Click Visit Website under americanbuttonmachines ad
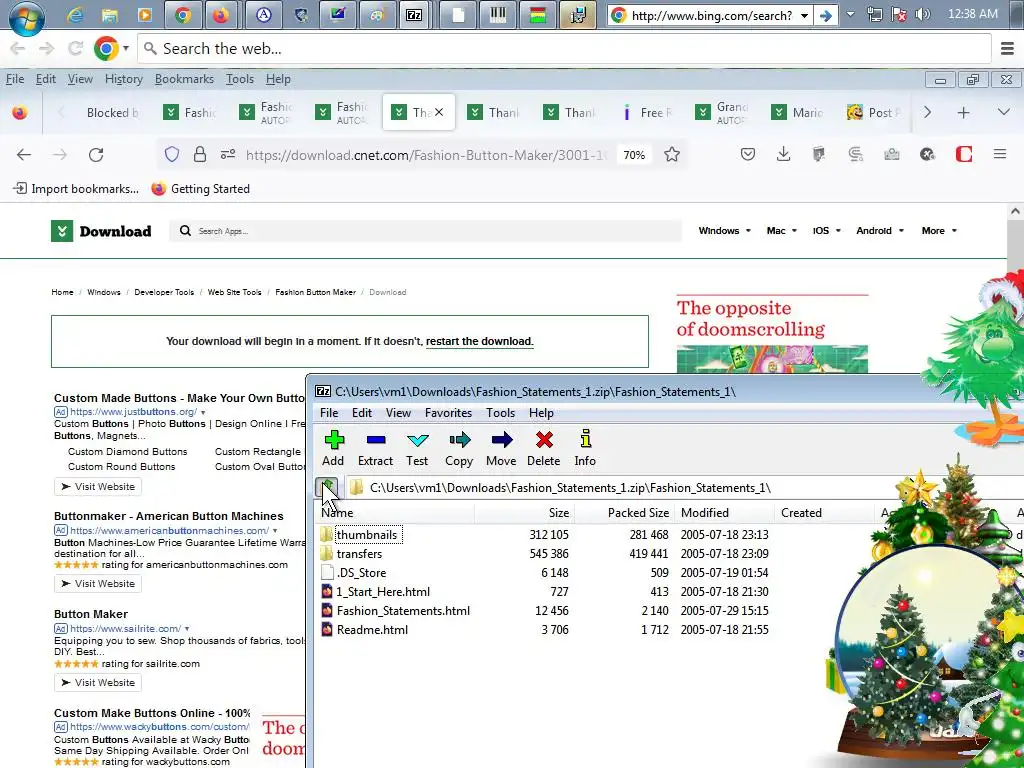Viewport: 1024px width, 768px height. coord(98,584)
